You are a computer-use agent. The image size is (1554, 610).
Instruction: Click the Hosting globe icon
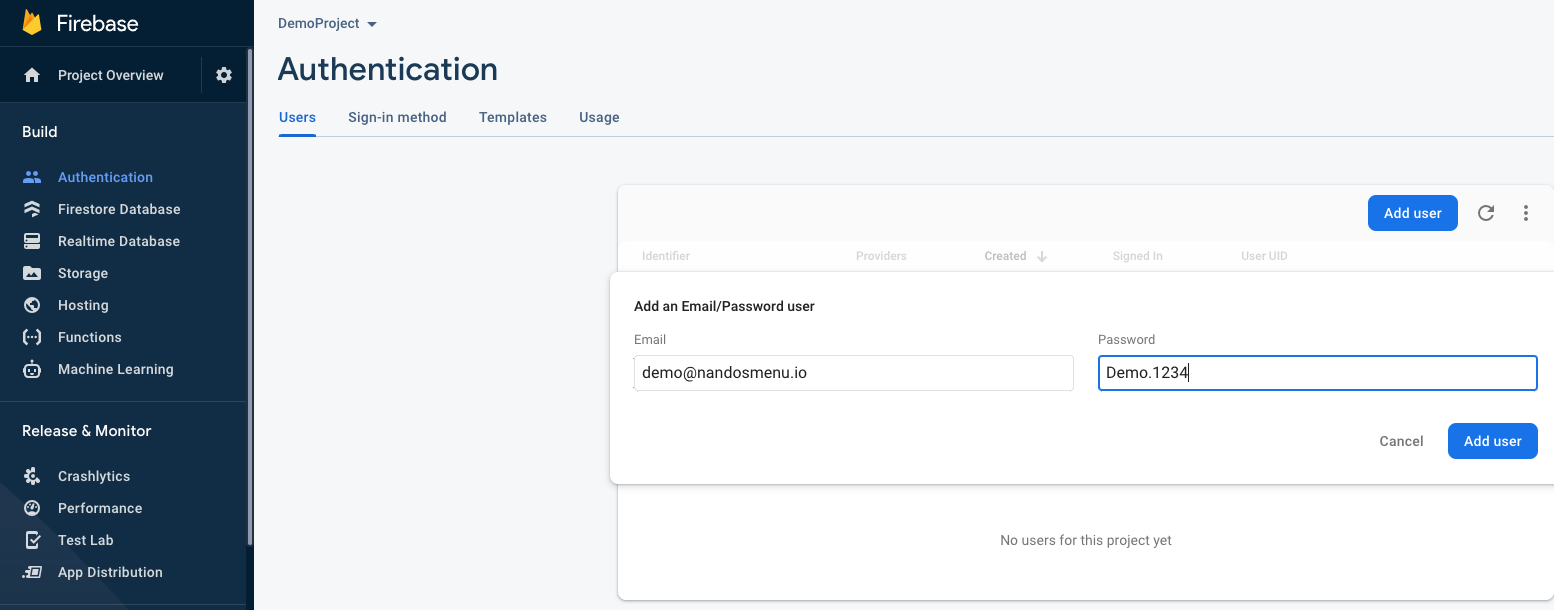(32, 305)
